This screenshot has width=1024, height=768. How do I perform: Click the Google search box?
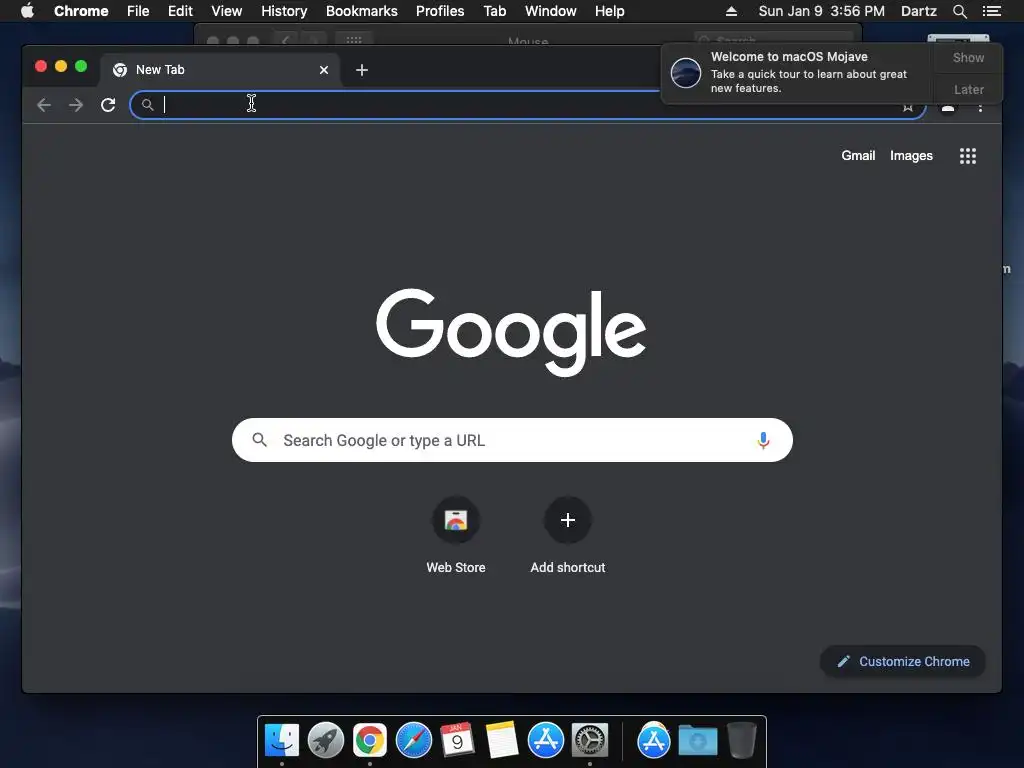(512, 440)
